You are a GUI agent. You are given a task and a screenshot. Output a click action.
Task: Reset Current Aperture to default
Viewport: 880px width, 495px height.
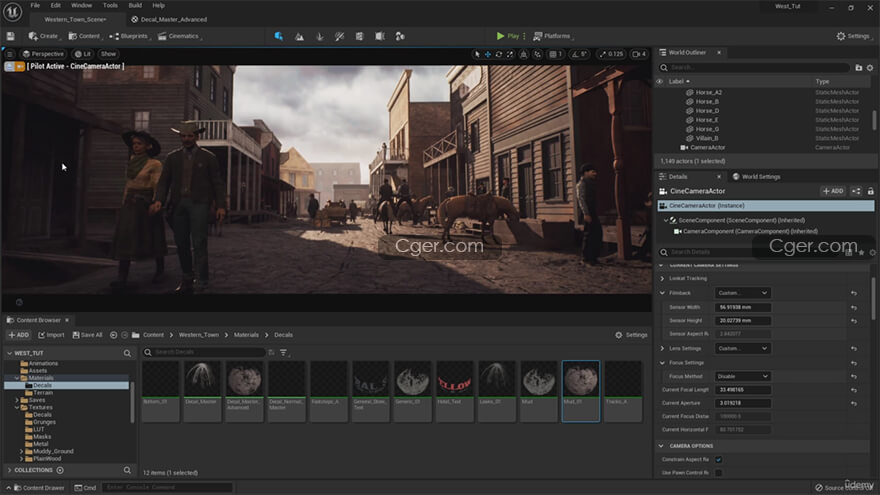[x=854, y=403]
